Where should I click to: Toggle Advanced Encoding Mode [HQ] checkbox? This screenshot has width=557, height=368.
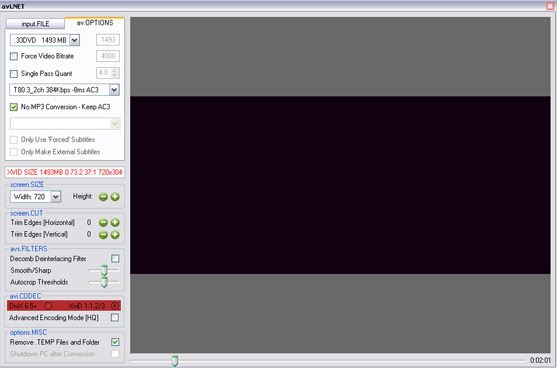pos(115,318)
